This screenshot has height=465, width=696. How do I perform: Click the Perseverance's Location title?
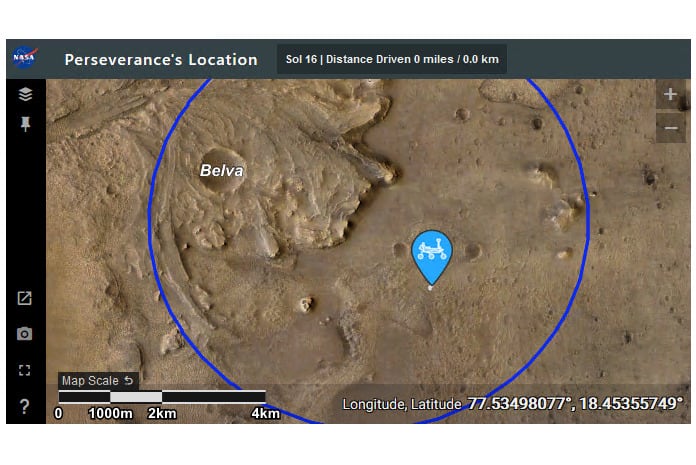click(161, 59)
